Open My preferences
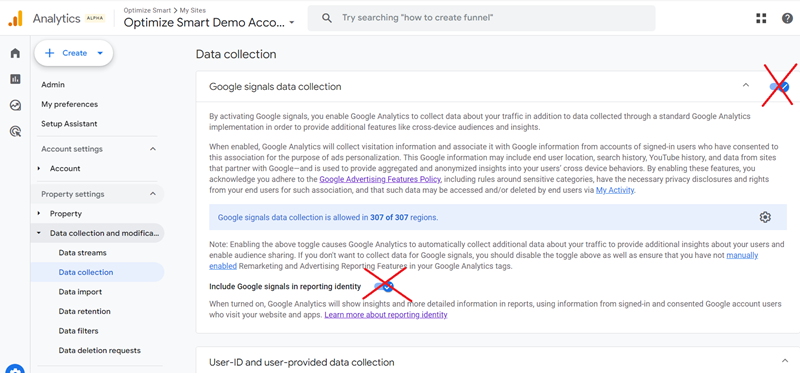This screenshot has height=373, width=800. pos(69,104)
